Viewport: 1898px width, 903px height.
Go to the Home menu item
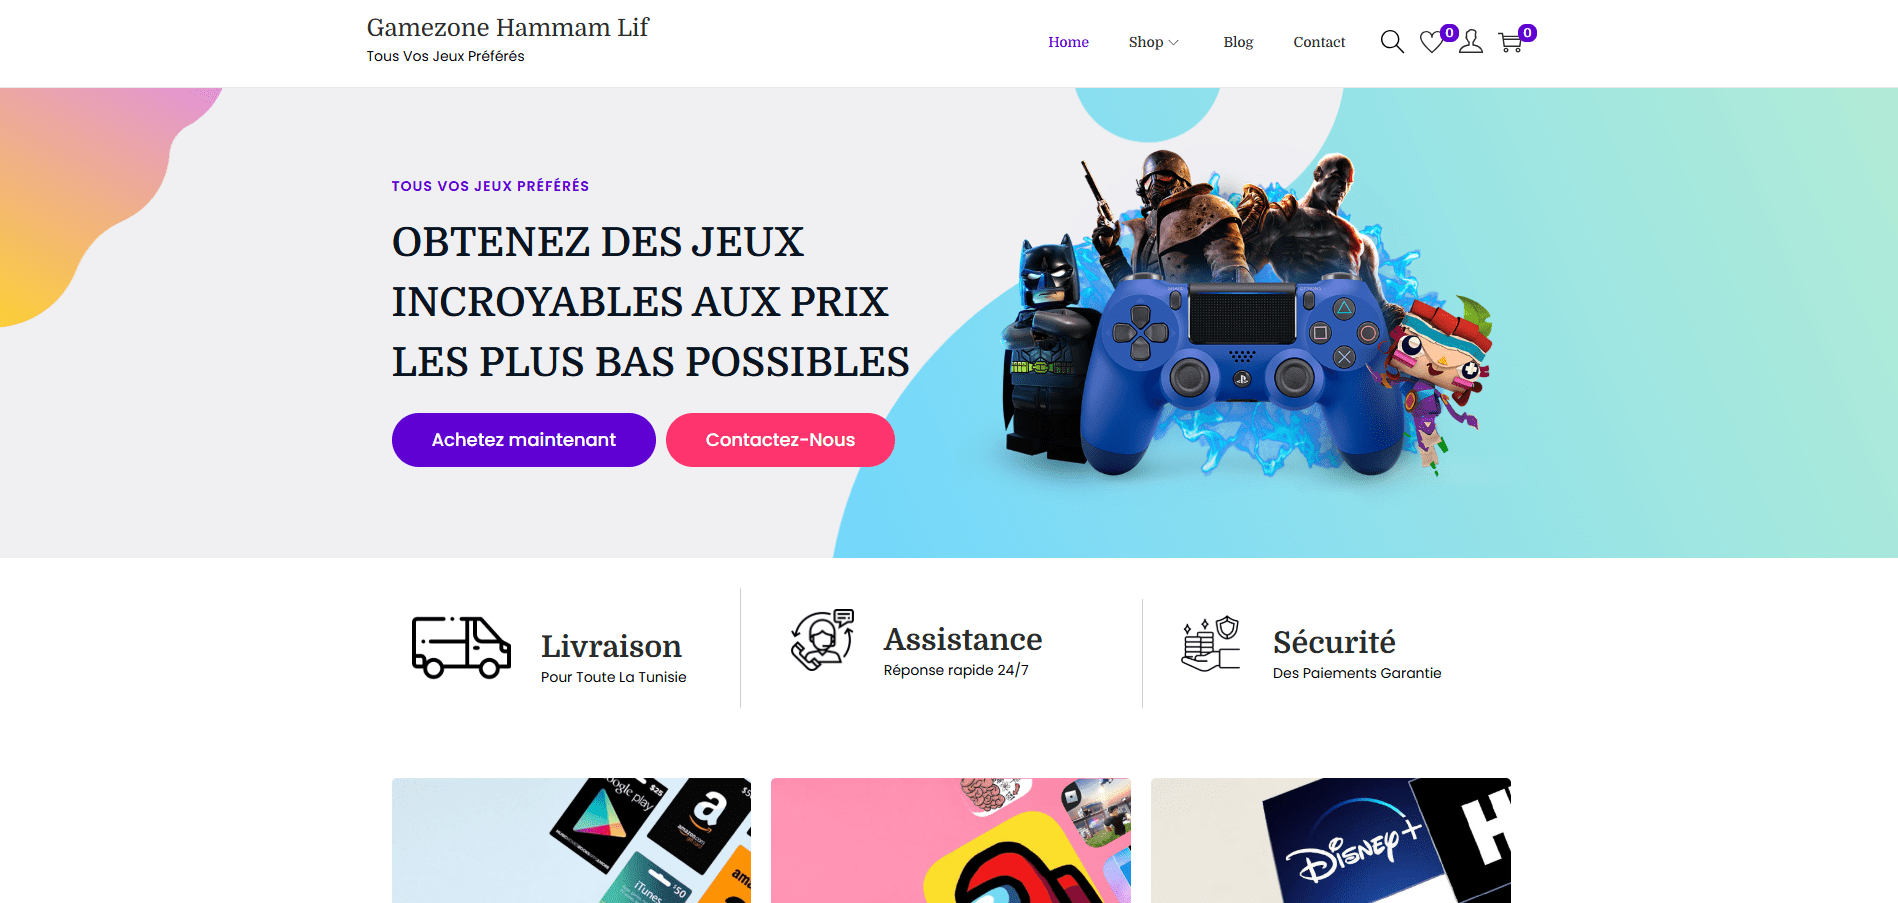pyautogui.click(x=1068, y=42)
